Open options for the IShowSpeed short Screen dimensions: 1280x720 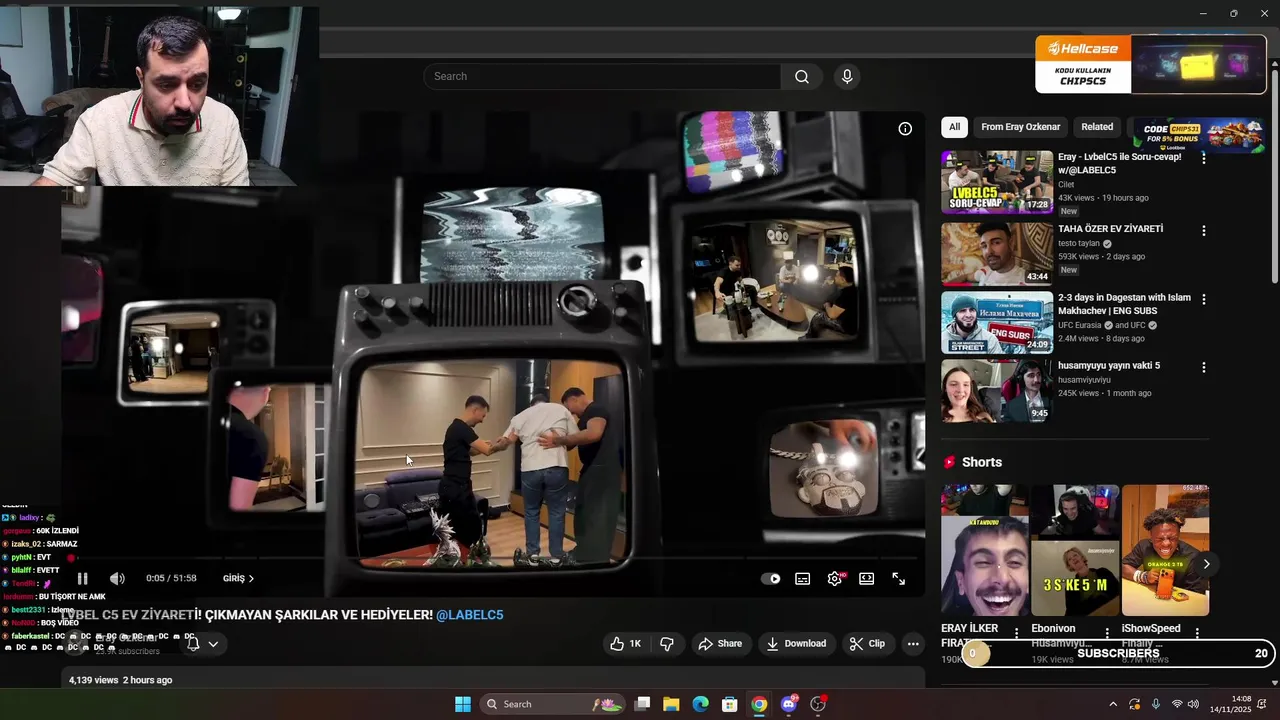click(1197, 632)
